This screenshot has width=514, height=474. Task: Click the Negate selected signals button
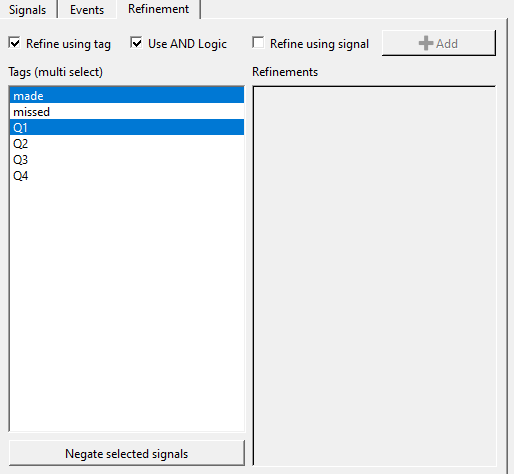[x=127, y=453]
